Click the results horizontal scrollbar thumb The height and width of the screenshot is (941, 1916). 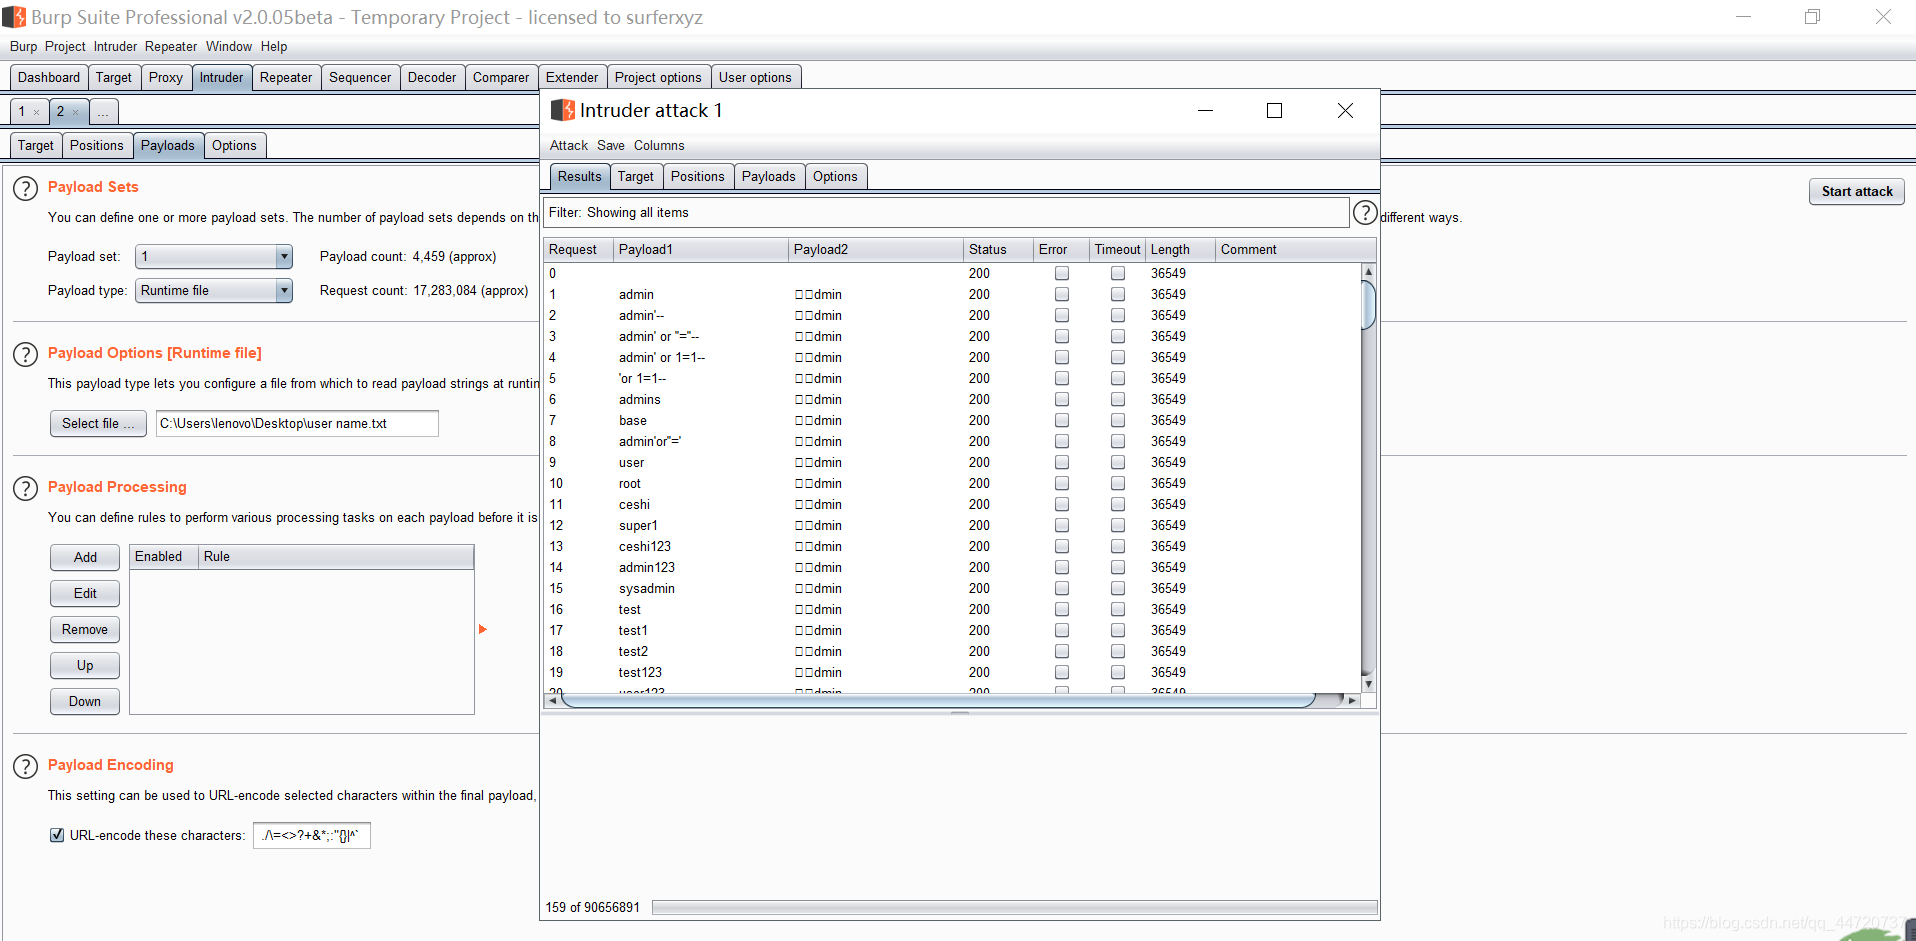coord(938,700)
